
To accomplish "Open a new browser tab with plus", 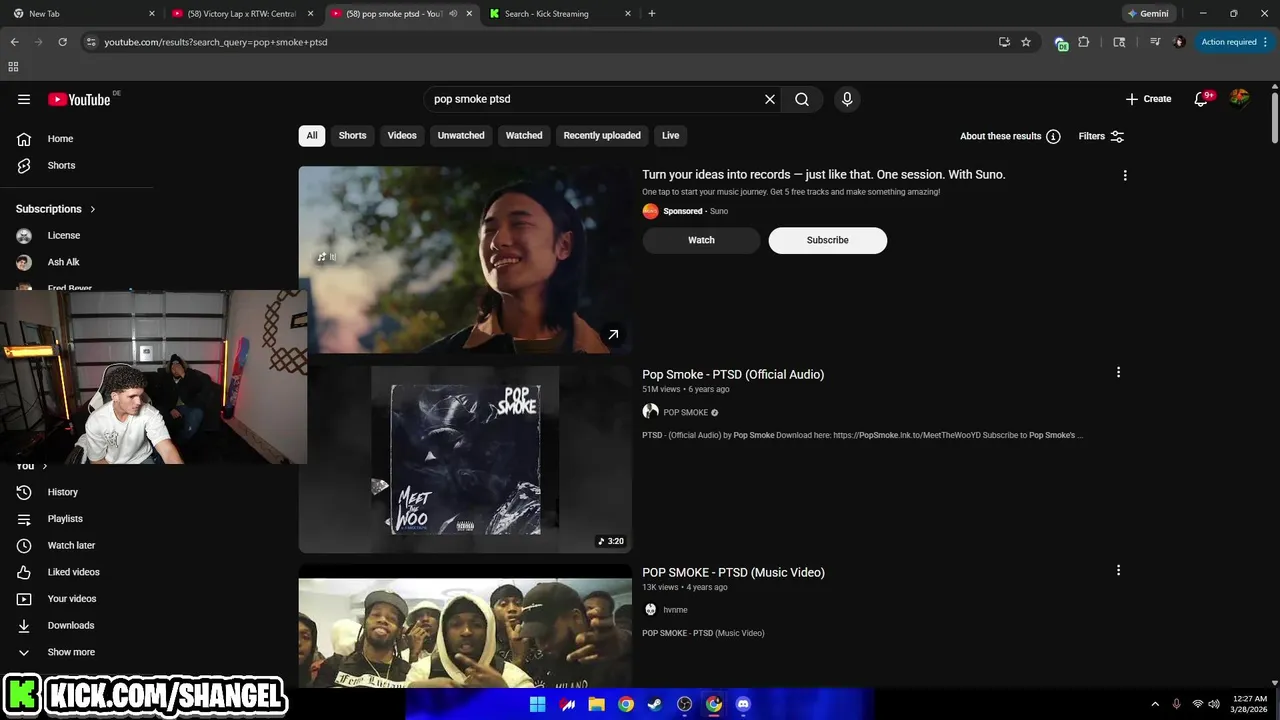I will pos(652,14).
